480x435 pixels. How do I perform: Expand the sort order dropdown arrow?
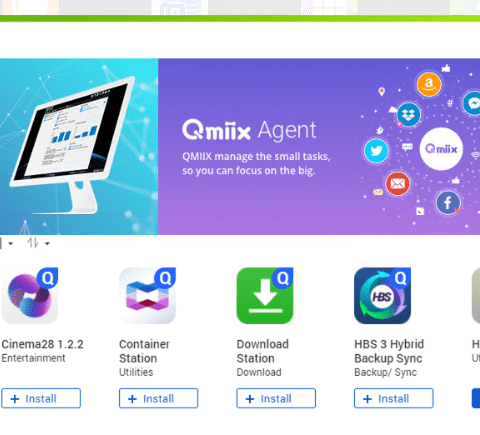pyautogui.click(x=47, y=244)
